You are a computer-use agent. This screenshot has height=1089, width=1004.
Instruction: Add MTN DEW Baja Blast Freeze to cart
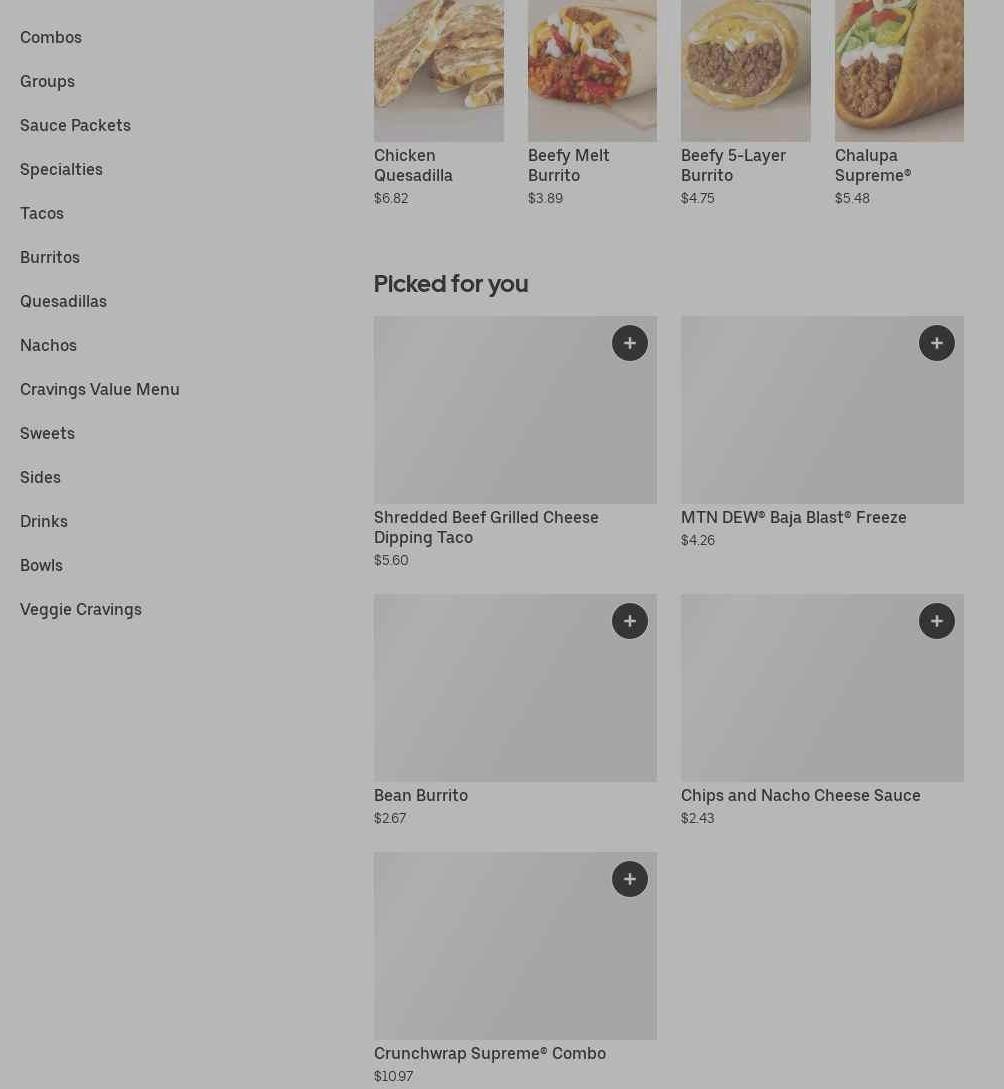(x=936, y=343)
